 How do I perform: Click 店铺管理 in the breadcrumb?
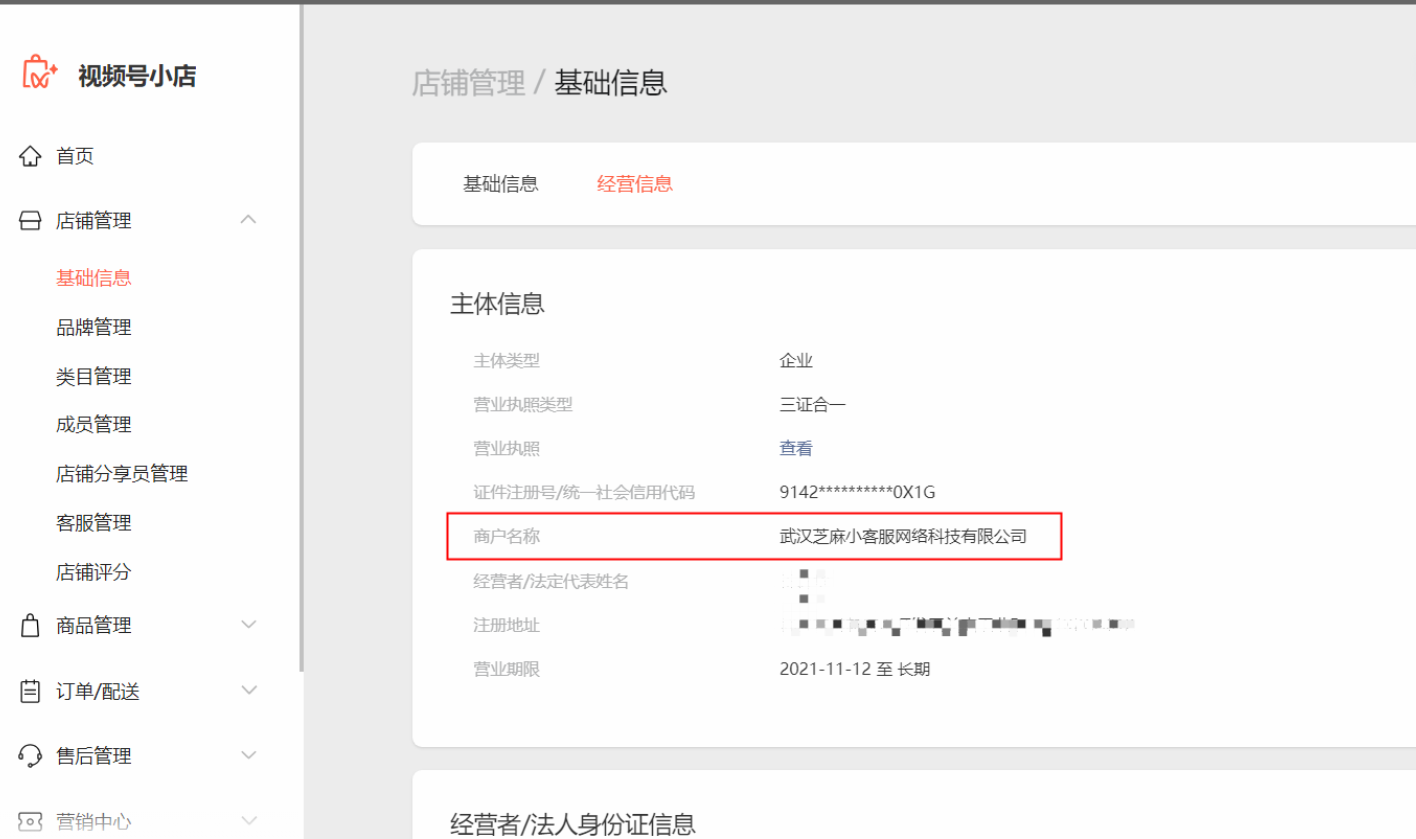[469, 82]
